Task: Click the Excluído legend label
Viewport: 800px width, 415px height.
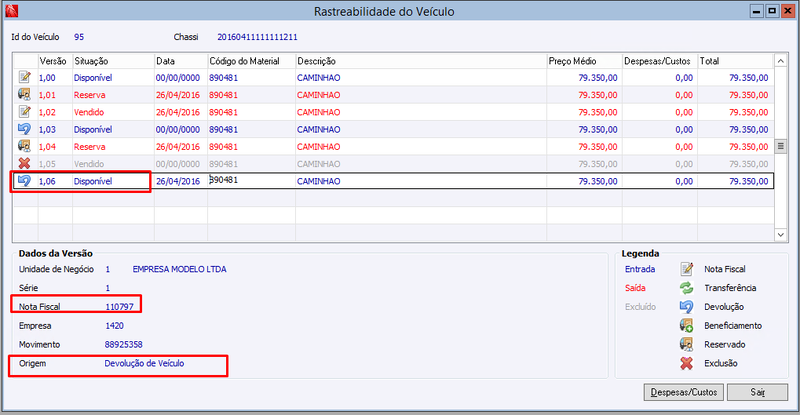Action: pos(640,307)
